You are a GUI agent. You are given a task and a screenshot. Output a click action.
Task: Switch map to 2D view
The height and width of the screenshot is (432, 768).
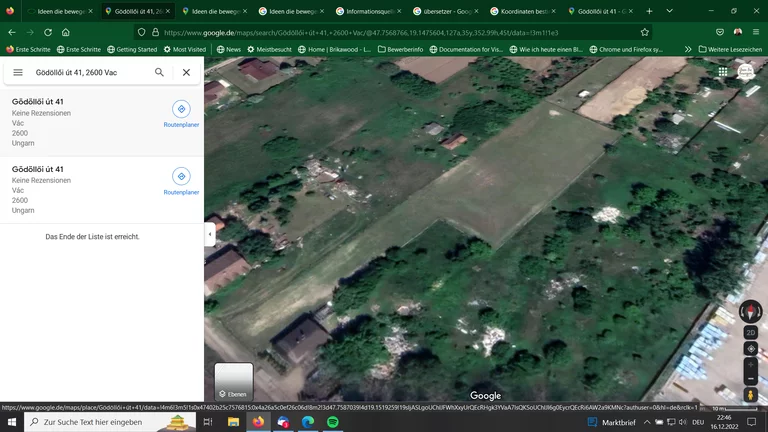pos(750,333)
